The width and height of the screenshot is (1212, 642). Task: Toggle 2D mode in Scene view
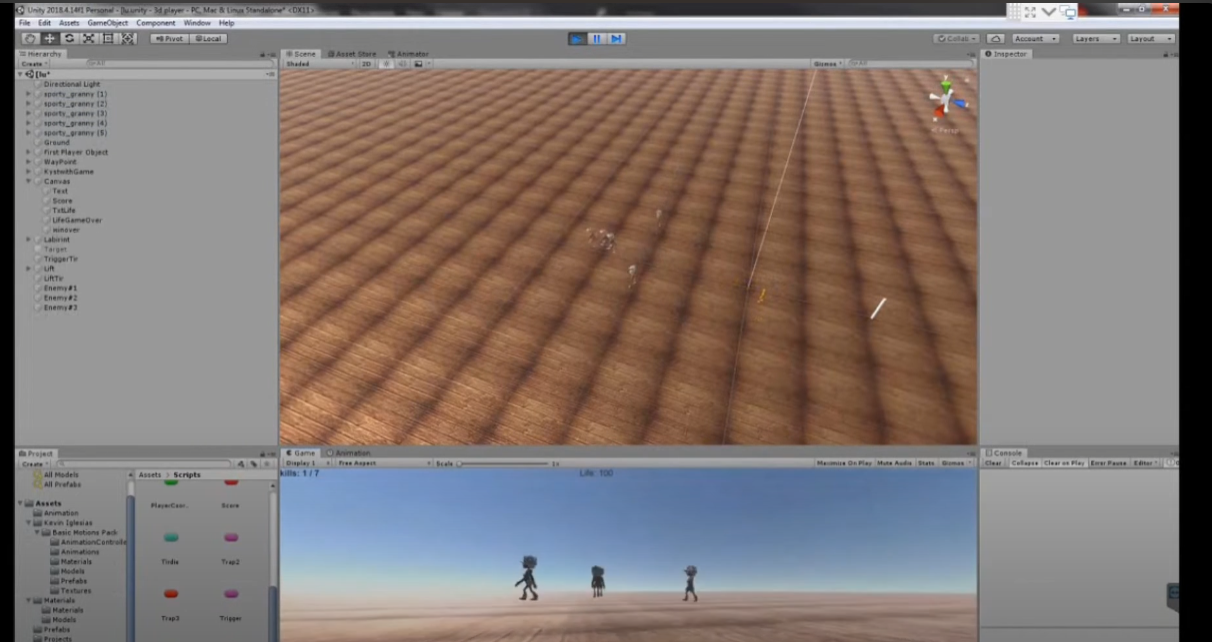(x=367, y=64)
